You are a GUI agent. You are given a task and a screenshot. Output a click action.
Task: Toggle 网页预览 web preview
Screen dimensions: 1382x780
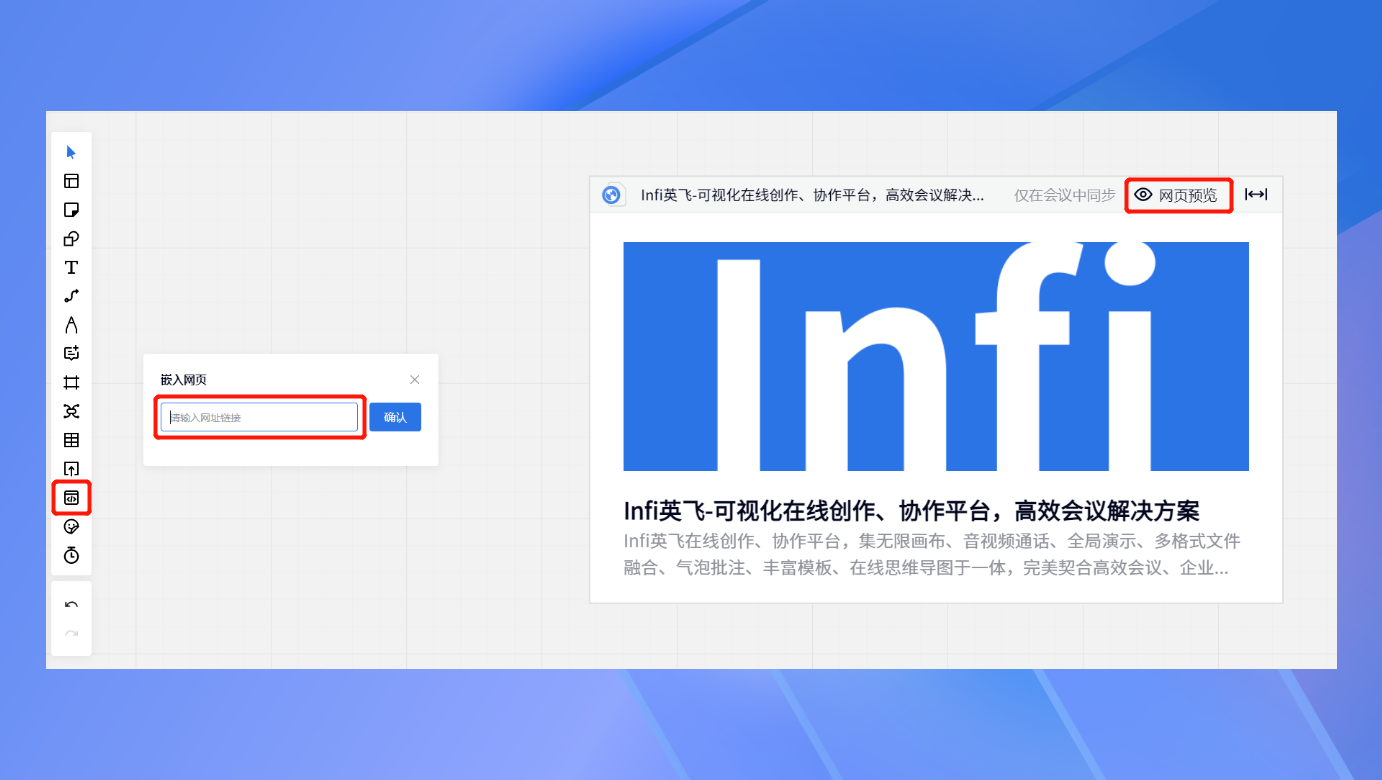pyautogui.click(x=1177, y=195)
